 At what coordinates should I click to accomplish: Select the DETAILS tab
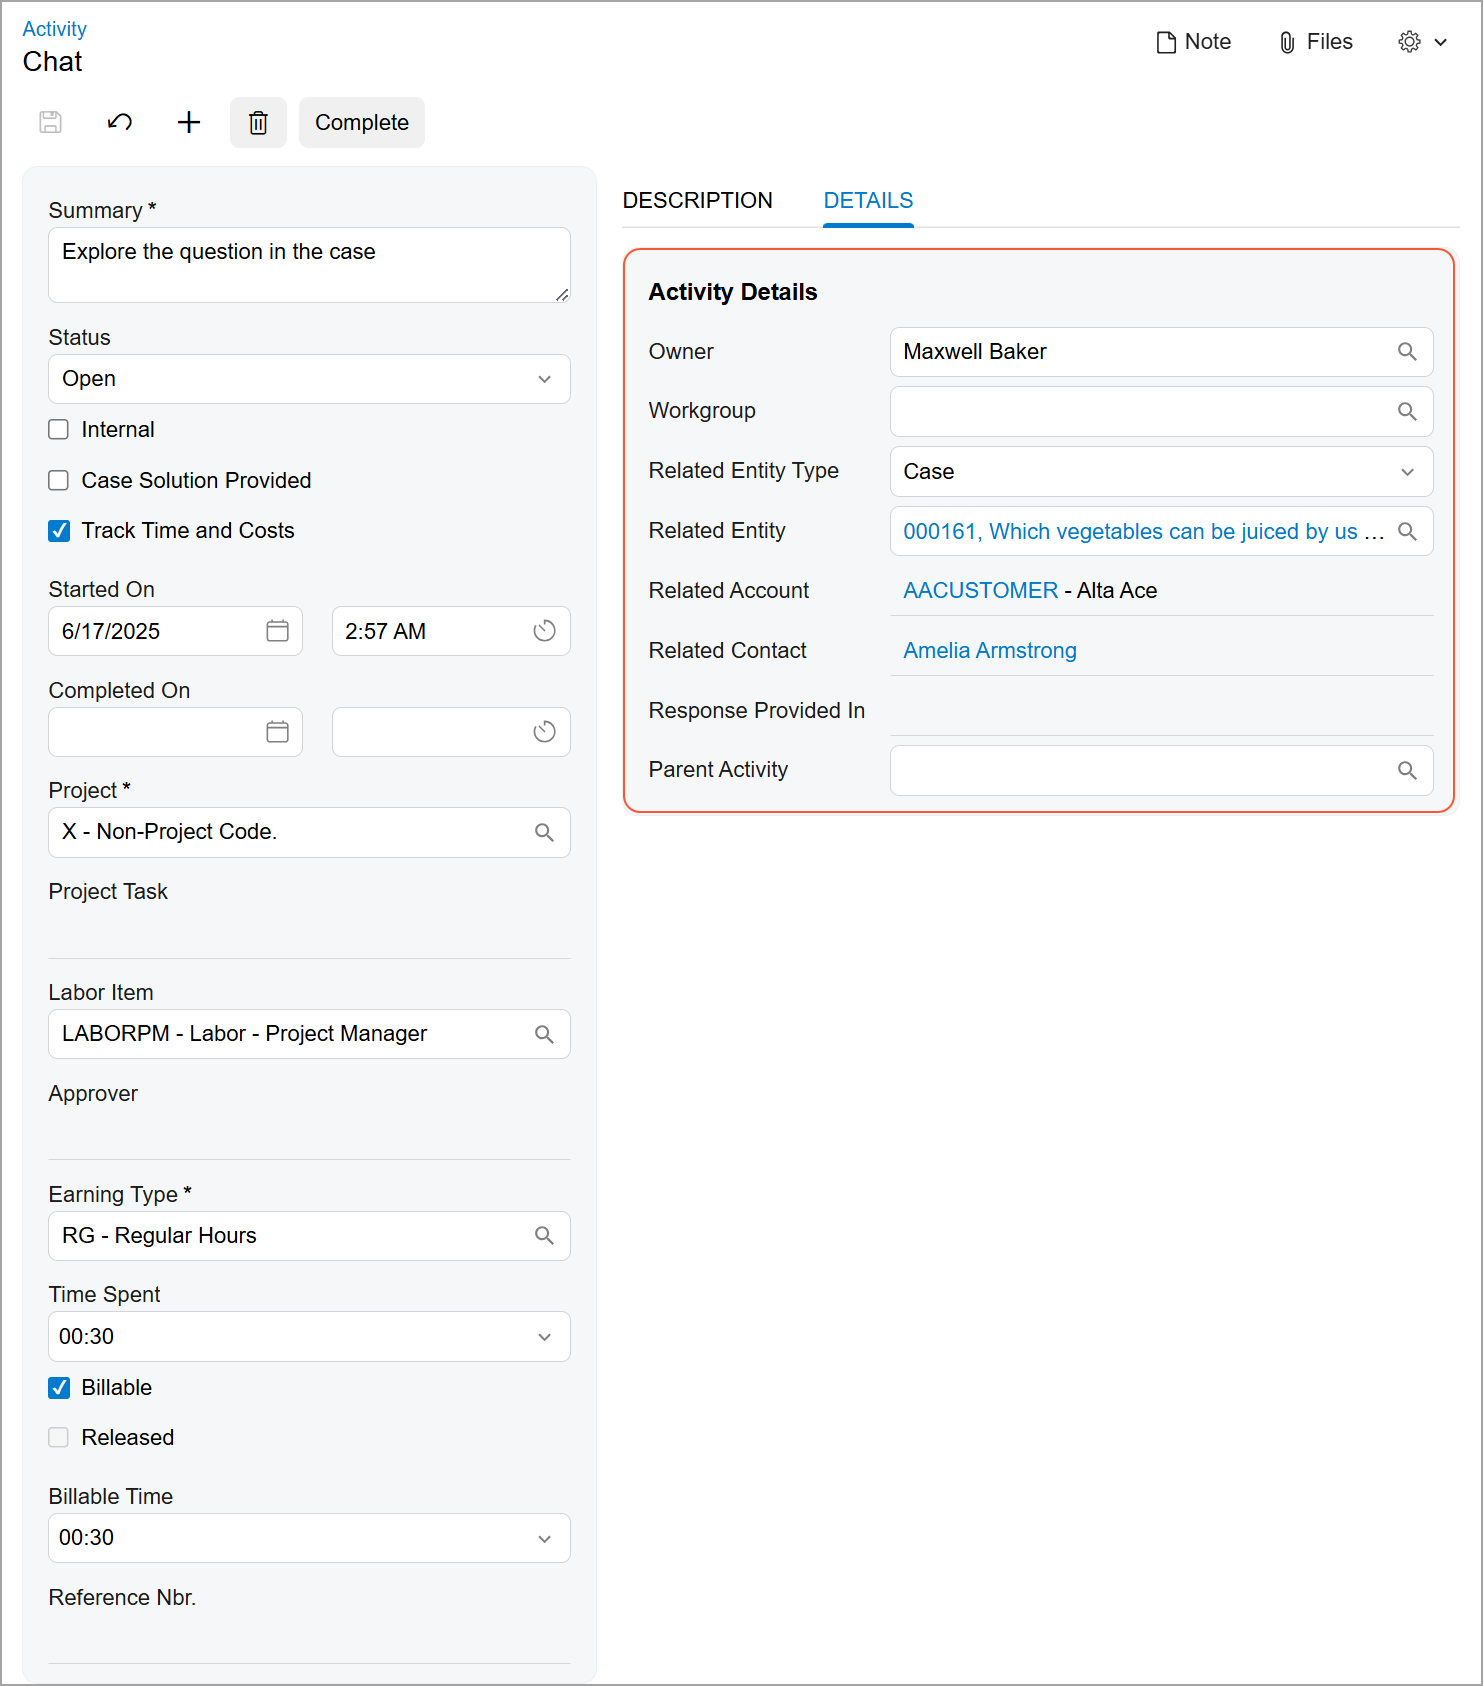click(868, 201)
